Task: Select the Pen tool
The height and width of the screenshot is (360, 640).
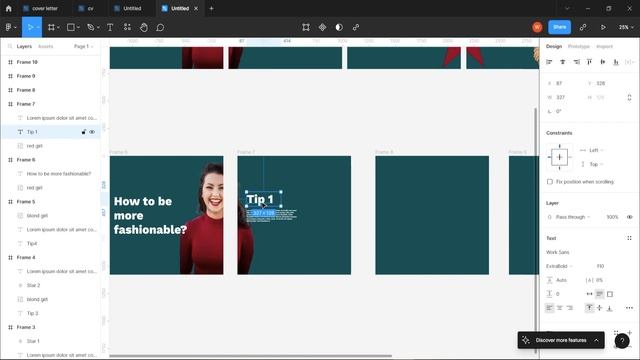Action: point(91,27)
